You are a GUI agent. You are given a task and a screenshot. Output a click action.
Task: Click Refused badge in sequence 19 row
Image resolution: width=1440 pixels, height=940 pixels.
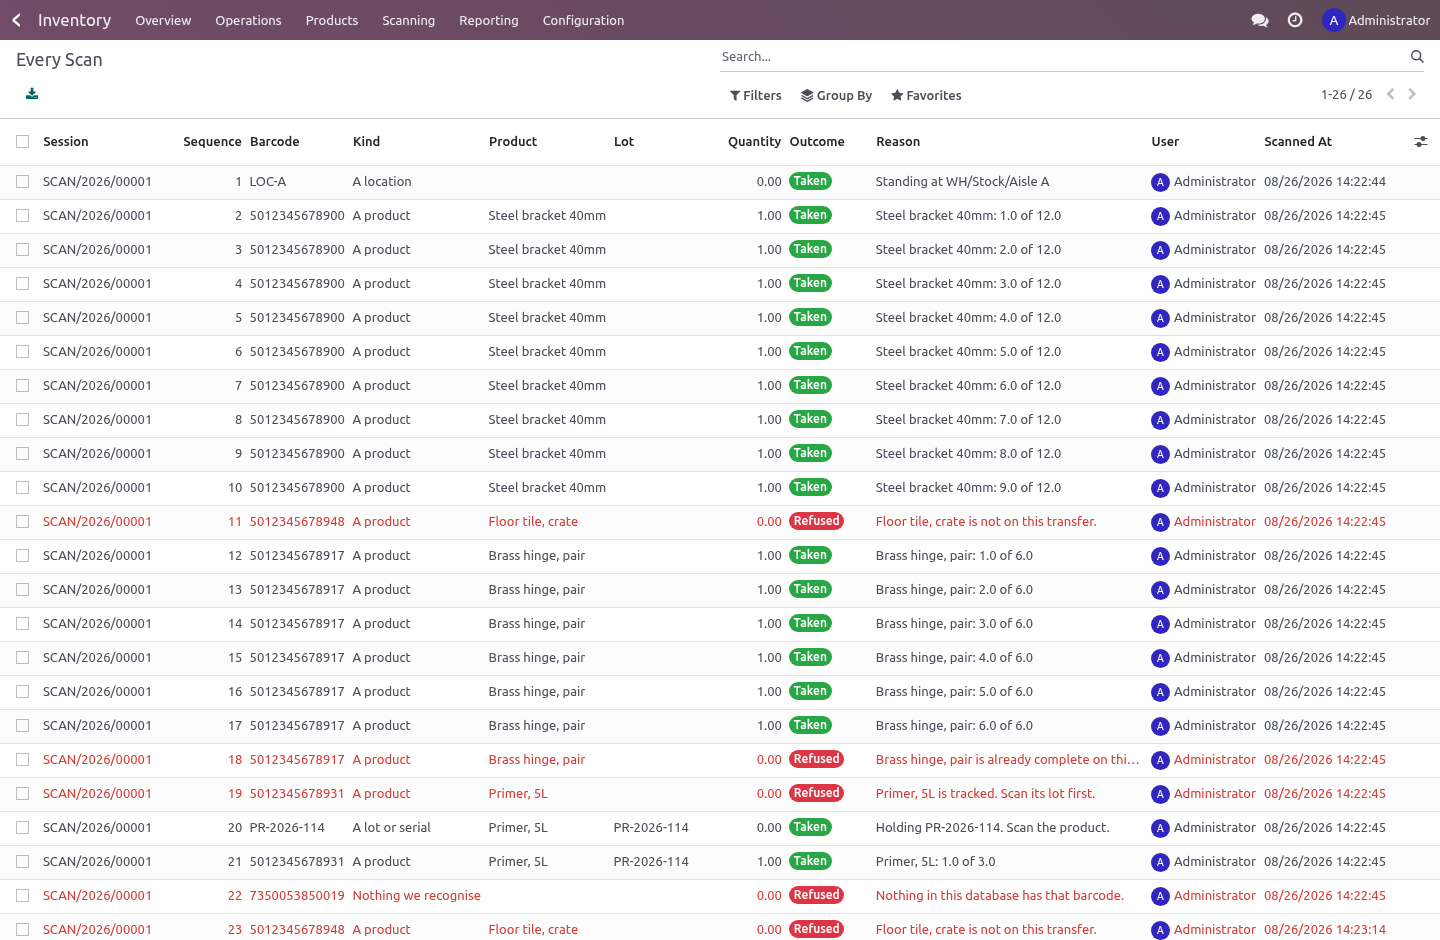point(816,793)
